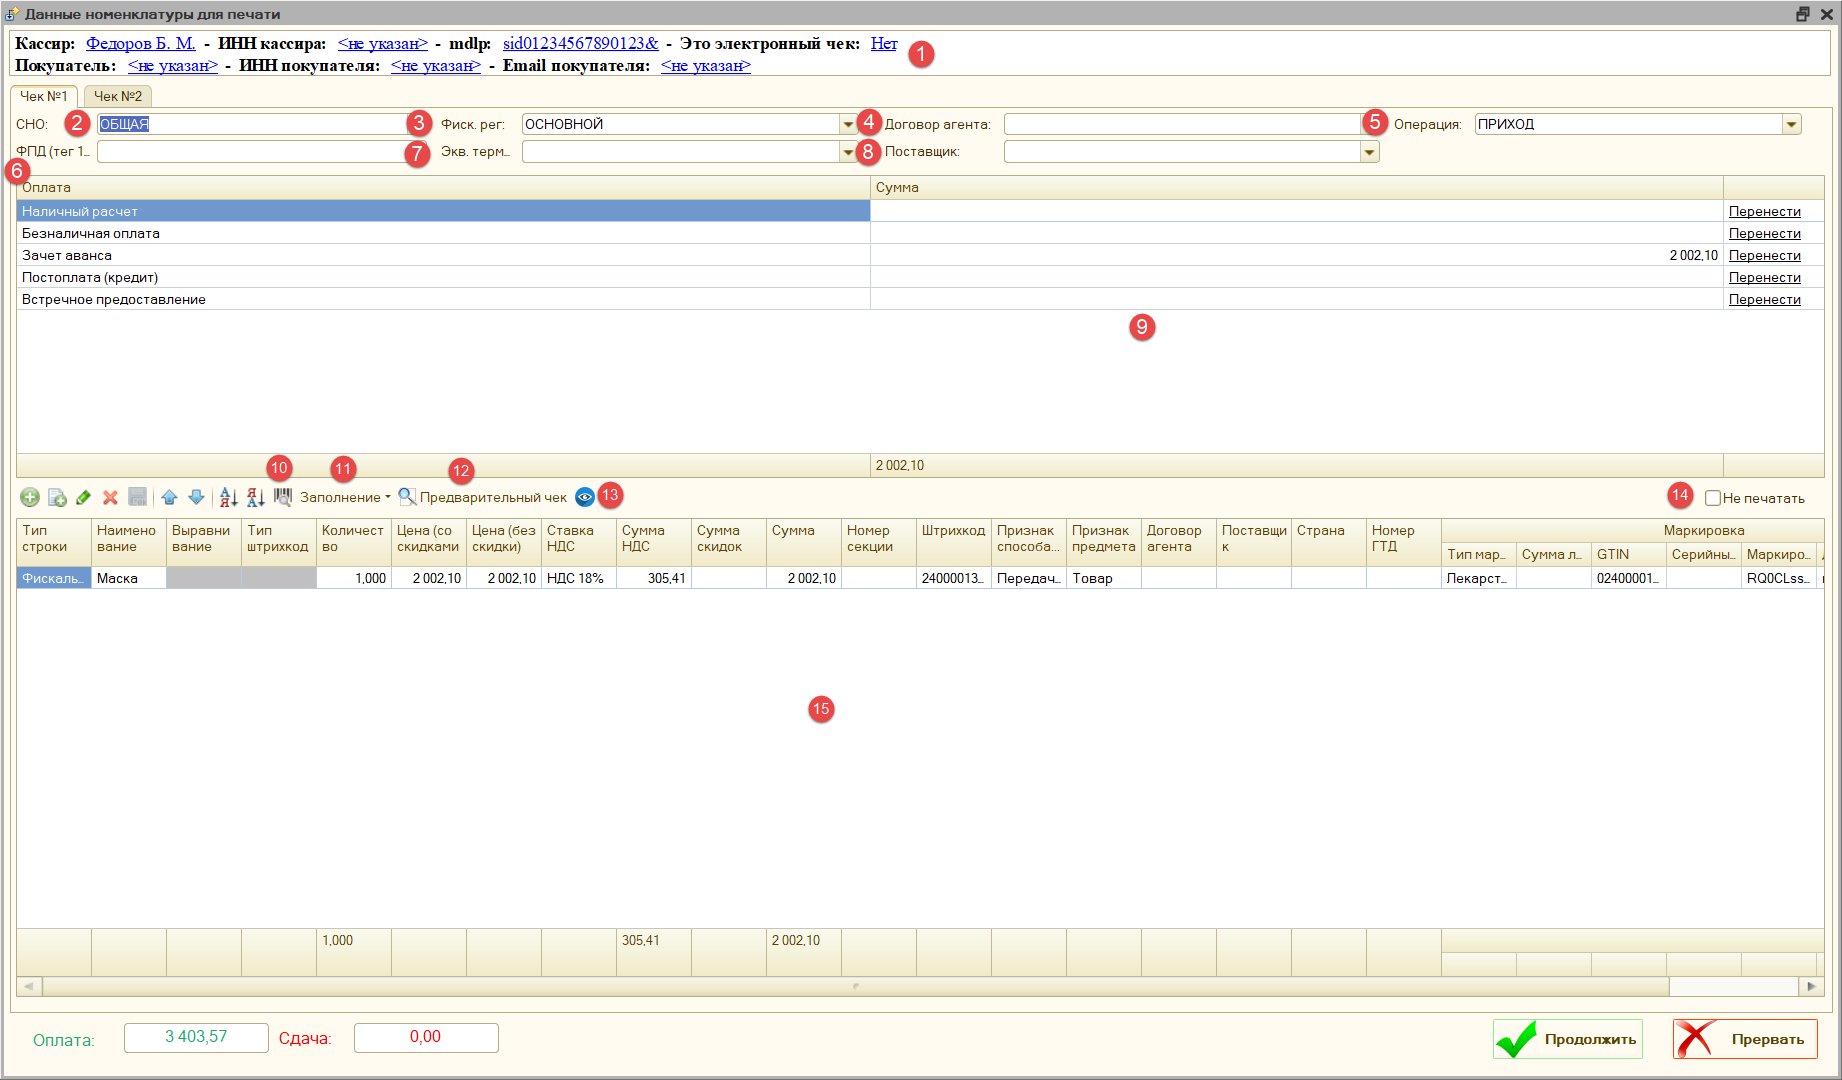1842x1080 pixels.
Task: Click the Нет link for electronic receipt
Action: (884, 43)
